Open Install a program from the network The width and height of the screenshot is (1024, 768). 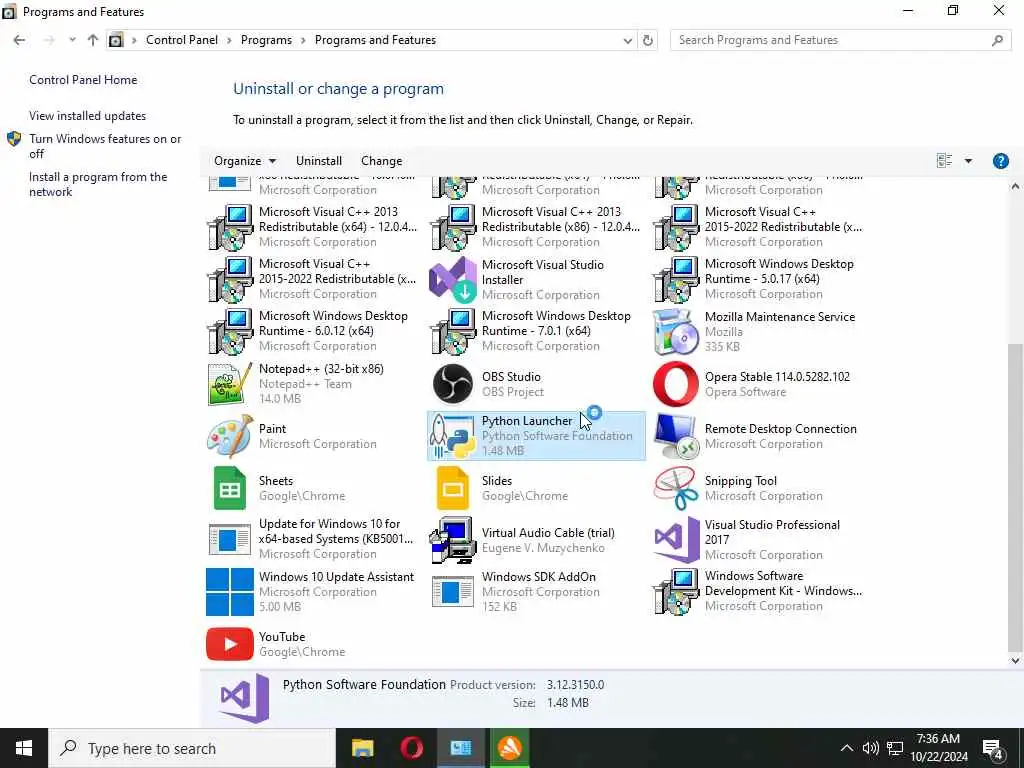point(98,184)
